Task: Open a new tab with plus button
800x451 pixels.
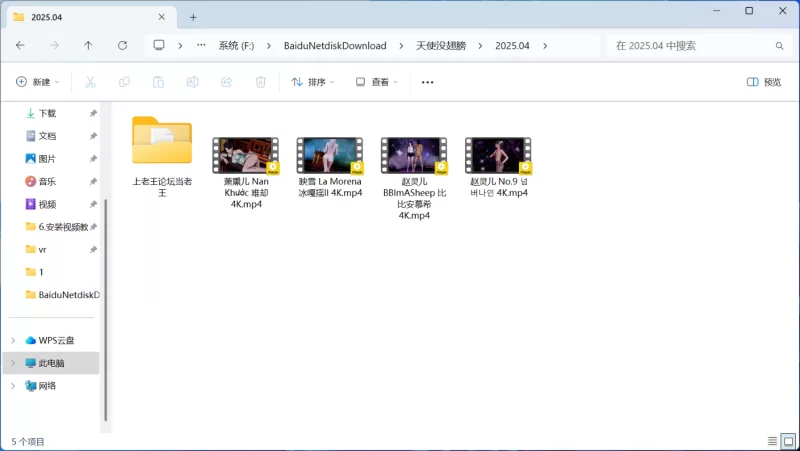Action: pyautogui.click(x=193, y=17)
